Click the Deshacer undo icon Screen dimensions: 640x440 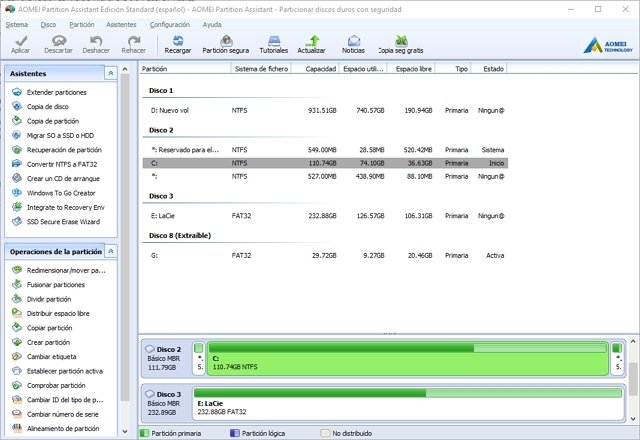(x=96, y=45)
